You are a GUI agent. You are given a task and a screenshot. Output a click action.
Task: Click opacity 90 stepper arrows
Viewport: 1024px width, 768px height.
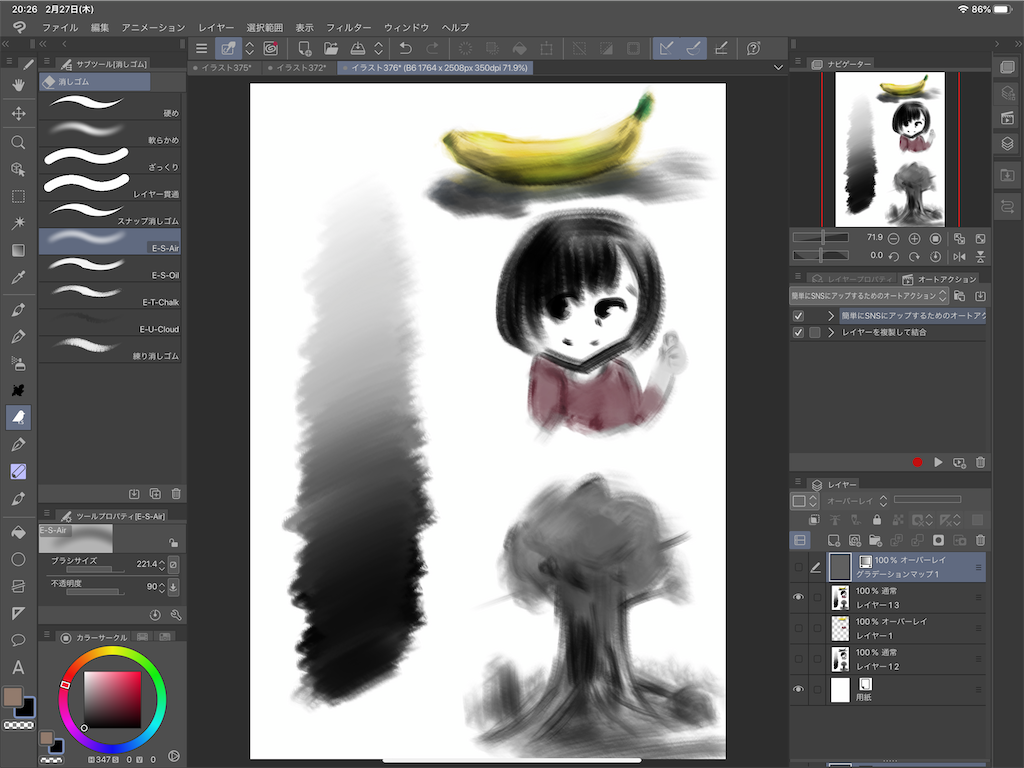(x=161, y=587)
